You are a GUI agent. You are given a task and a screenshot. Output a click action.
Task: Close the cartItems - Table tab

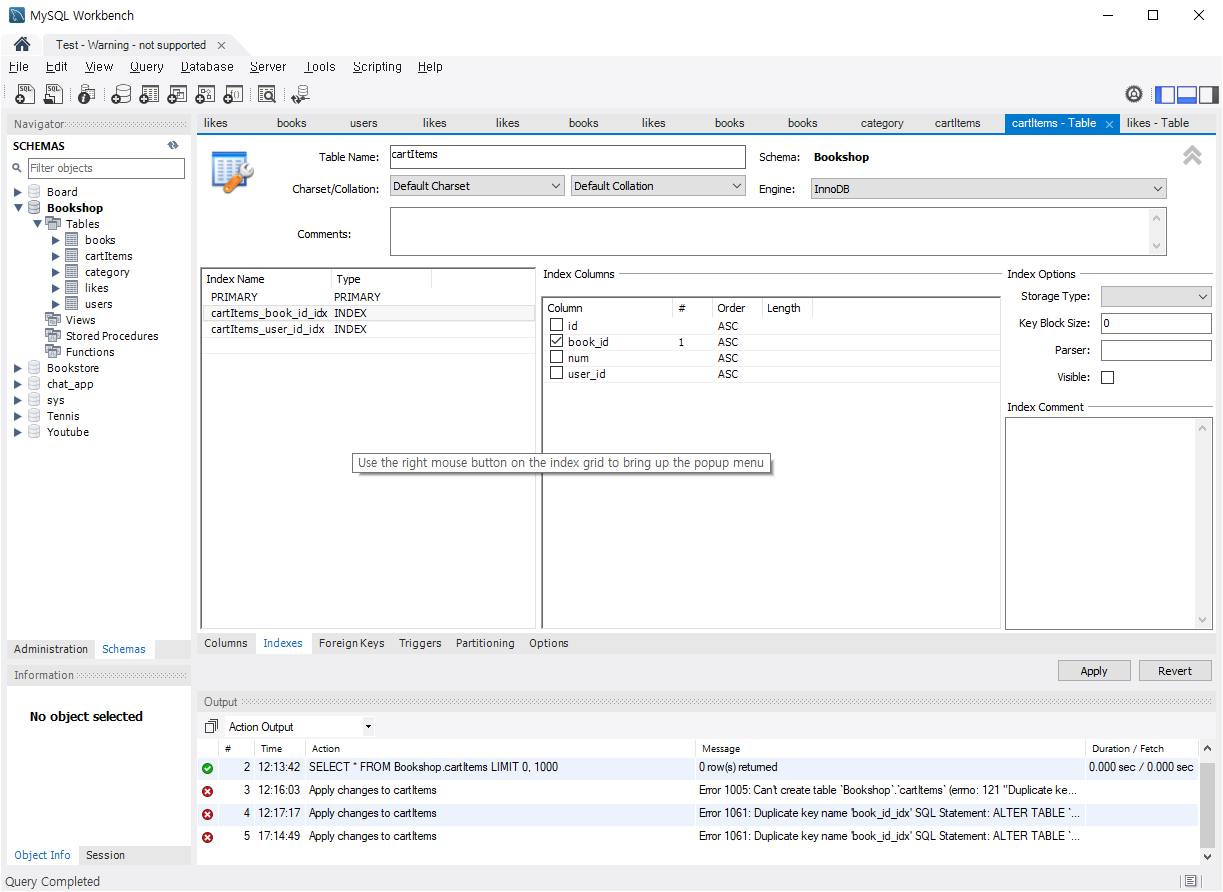(x=1109, y=124)
